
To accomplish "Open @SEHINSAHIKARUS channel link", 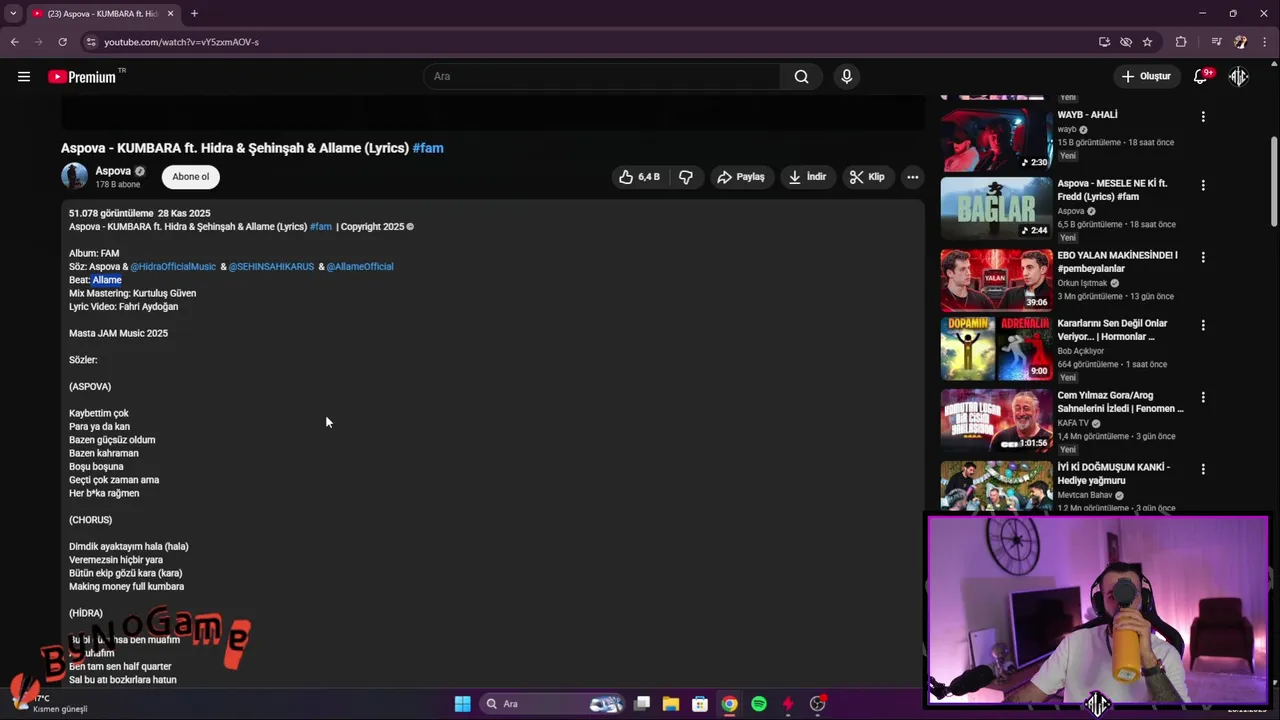I will pos(271,267).
